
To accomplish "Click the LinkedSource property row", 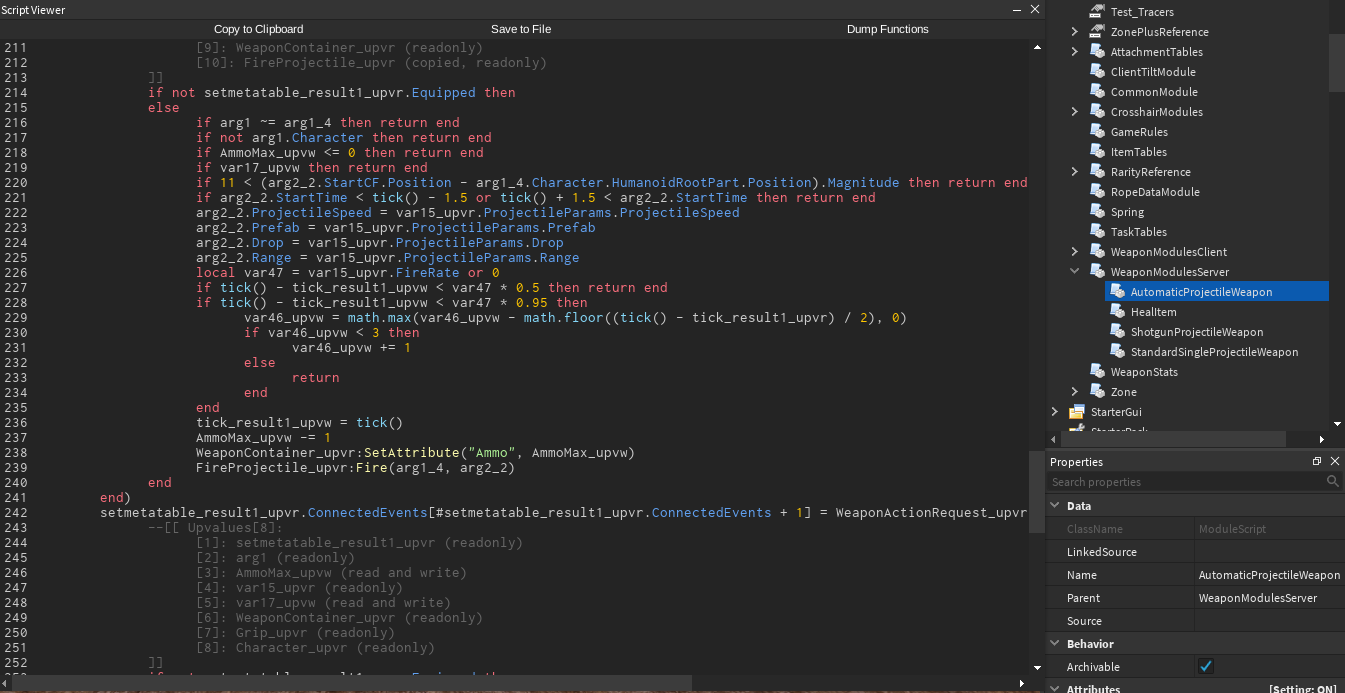I will tap(1195, 552).
